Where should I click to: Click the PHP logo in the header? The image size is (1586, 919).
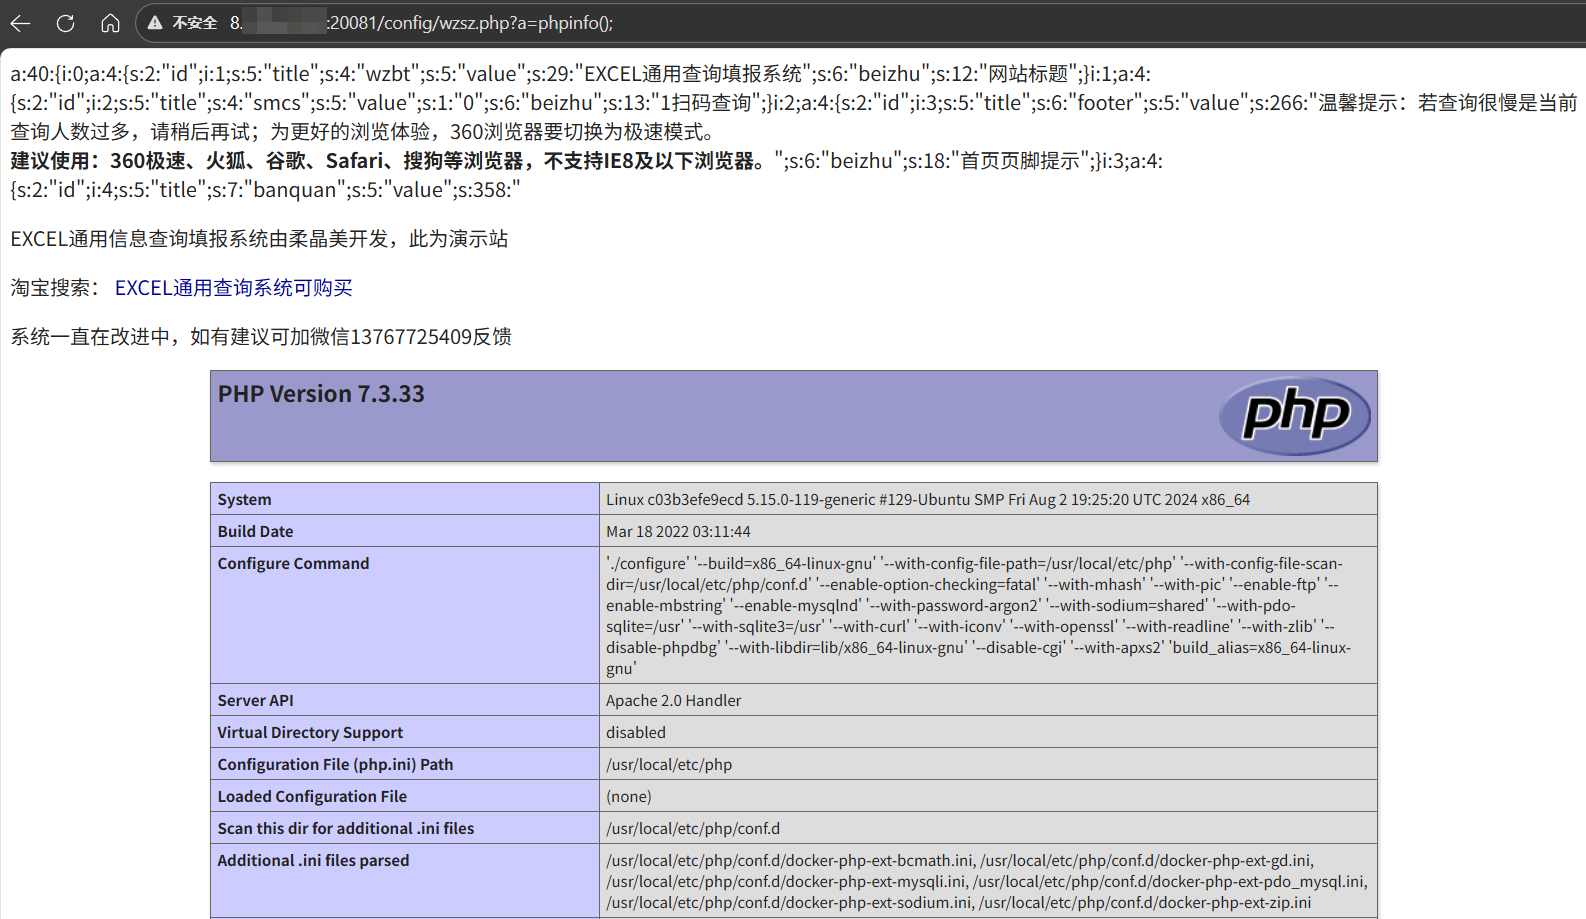coord(1296,415)
